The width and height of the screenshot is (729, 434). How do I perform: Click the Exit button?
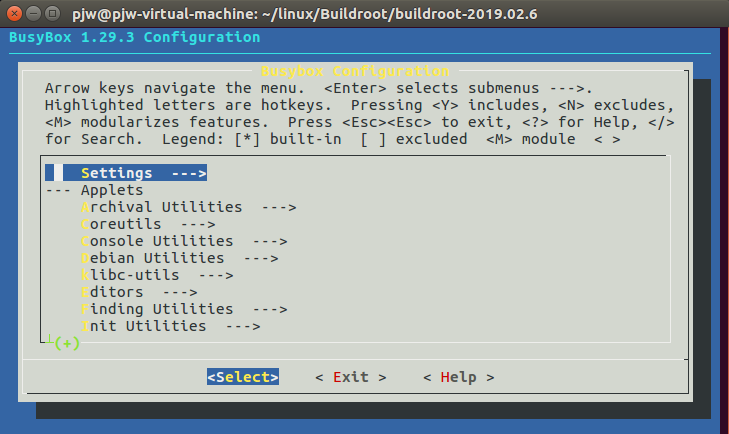351,377
